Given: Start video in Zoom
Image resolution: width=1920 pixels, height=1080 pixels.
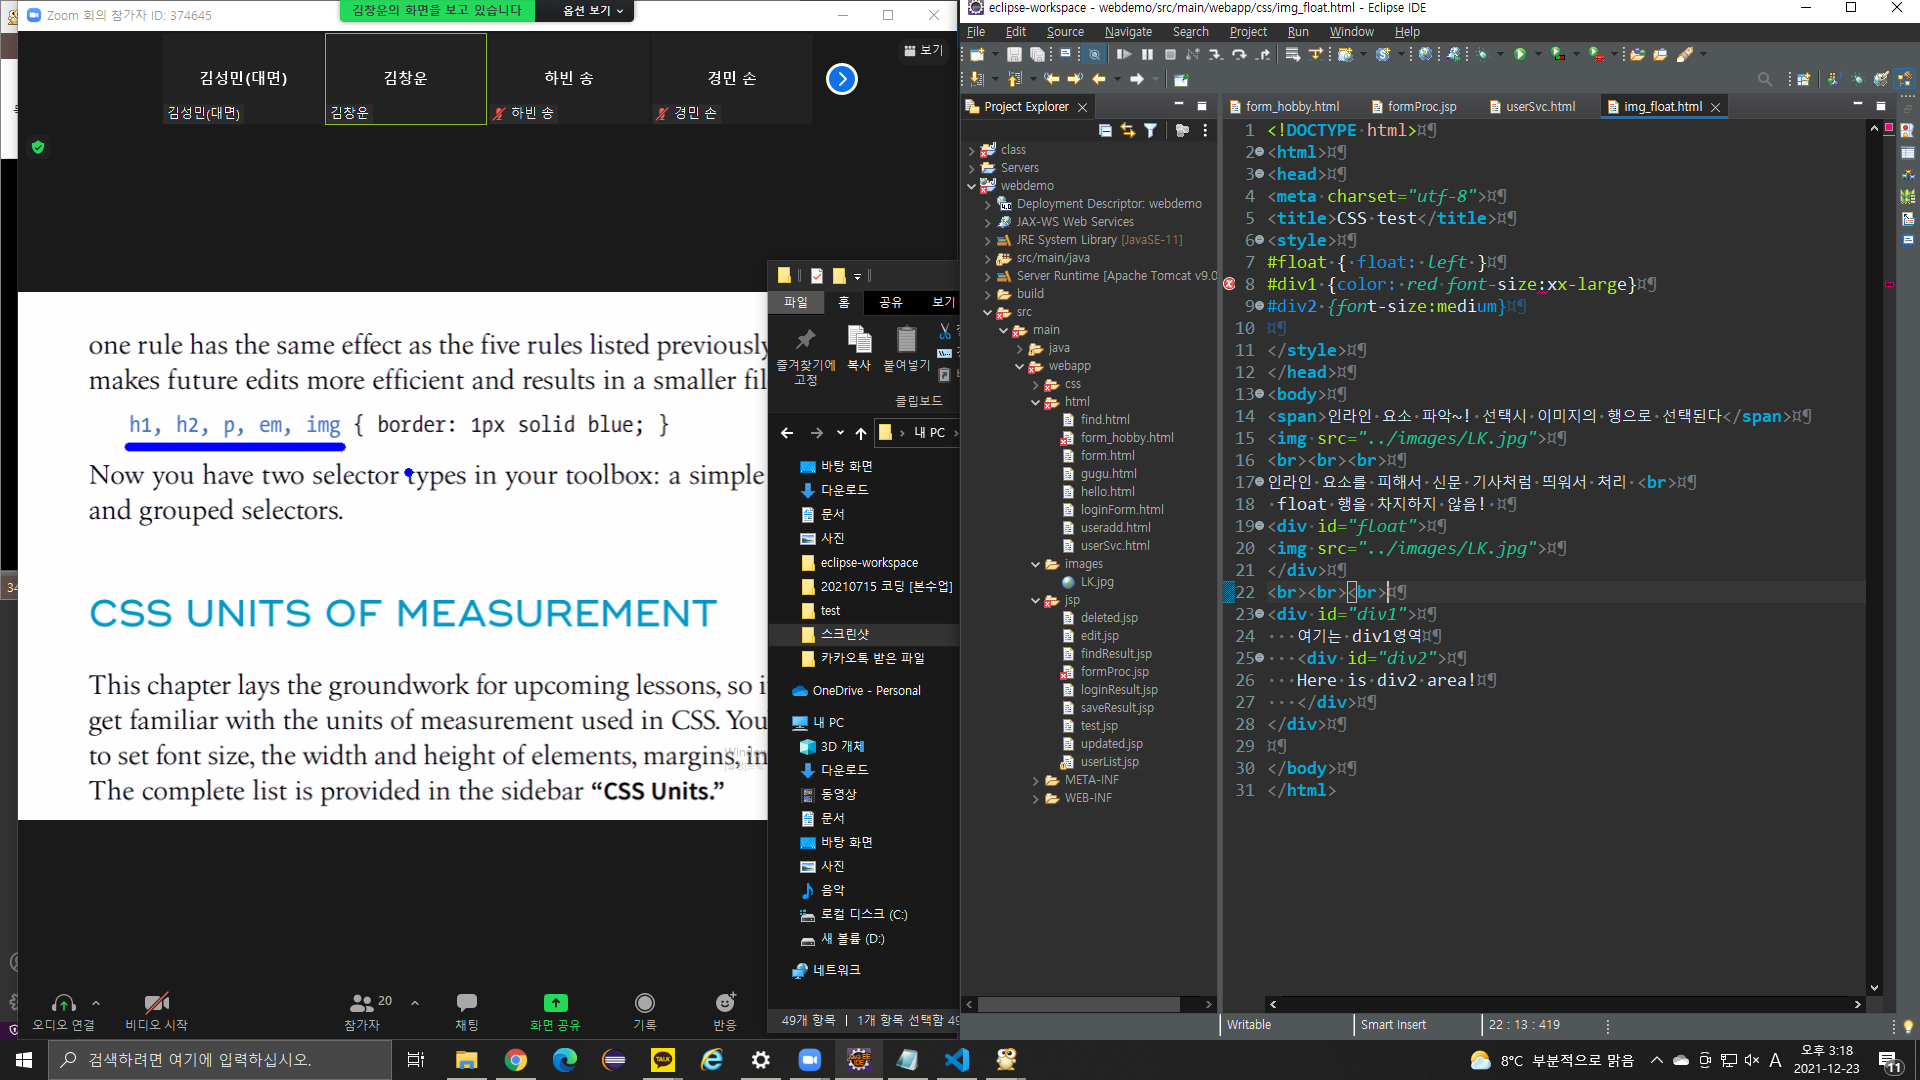Looking at the screenshot, I should coord(156,1009).
